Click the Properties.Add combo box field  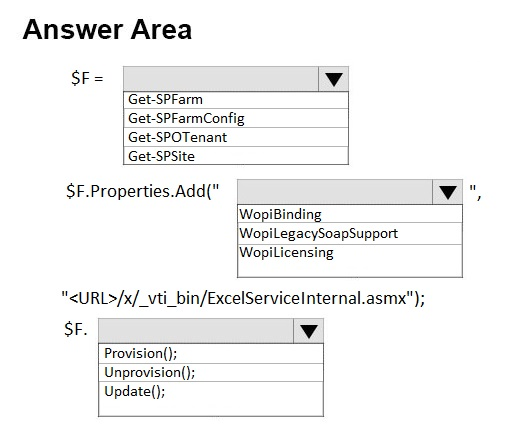click(335, 192)
